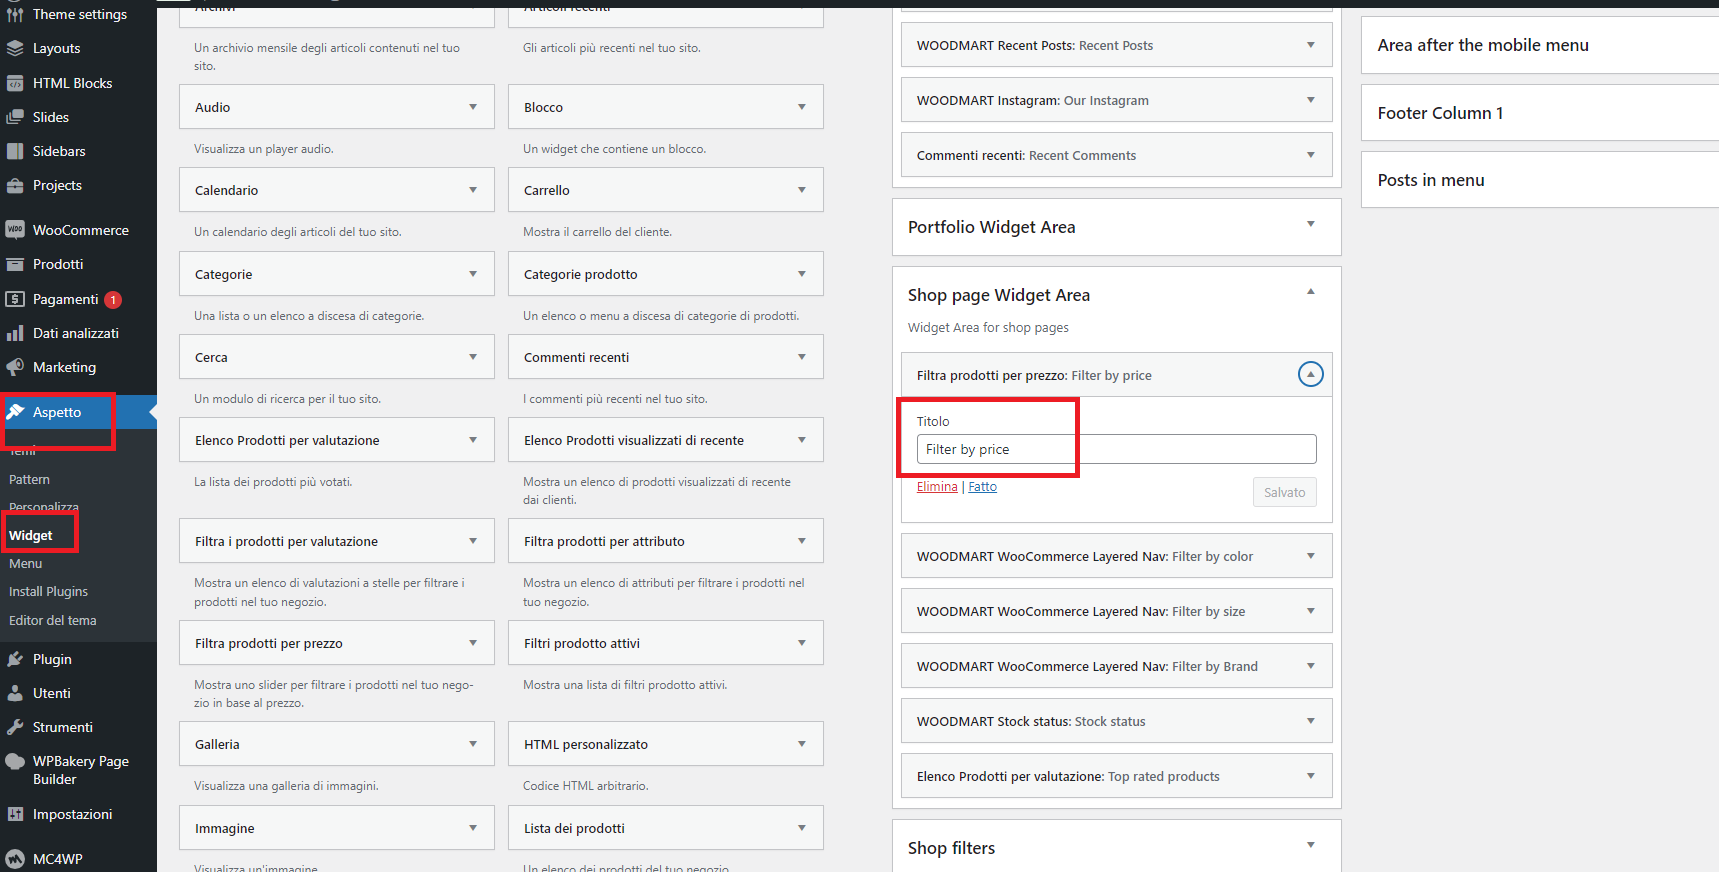This screenshot has height=872, width=1719.
Task: Click the Plugin plug icon
Action: point(15,659)
